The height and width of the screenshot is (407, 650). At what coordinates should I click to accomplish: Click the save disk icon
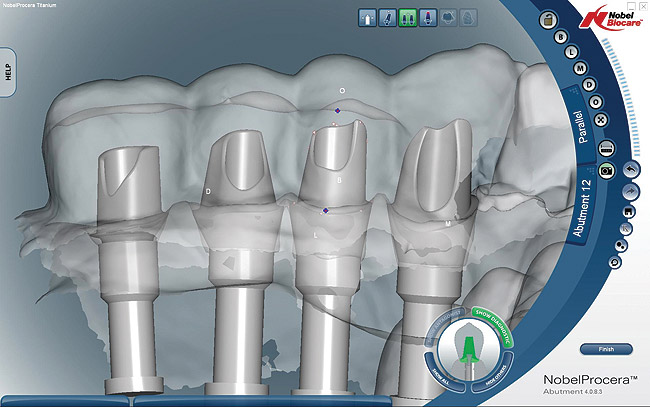coord(625,212)
